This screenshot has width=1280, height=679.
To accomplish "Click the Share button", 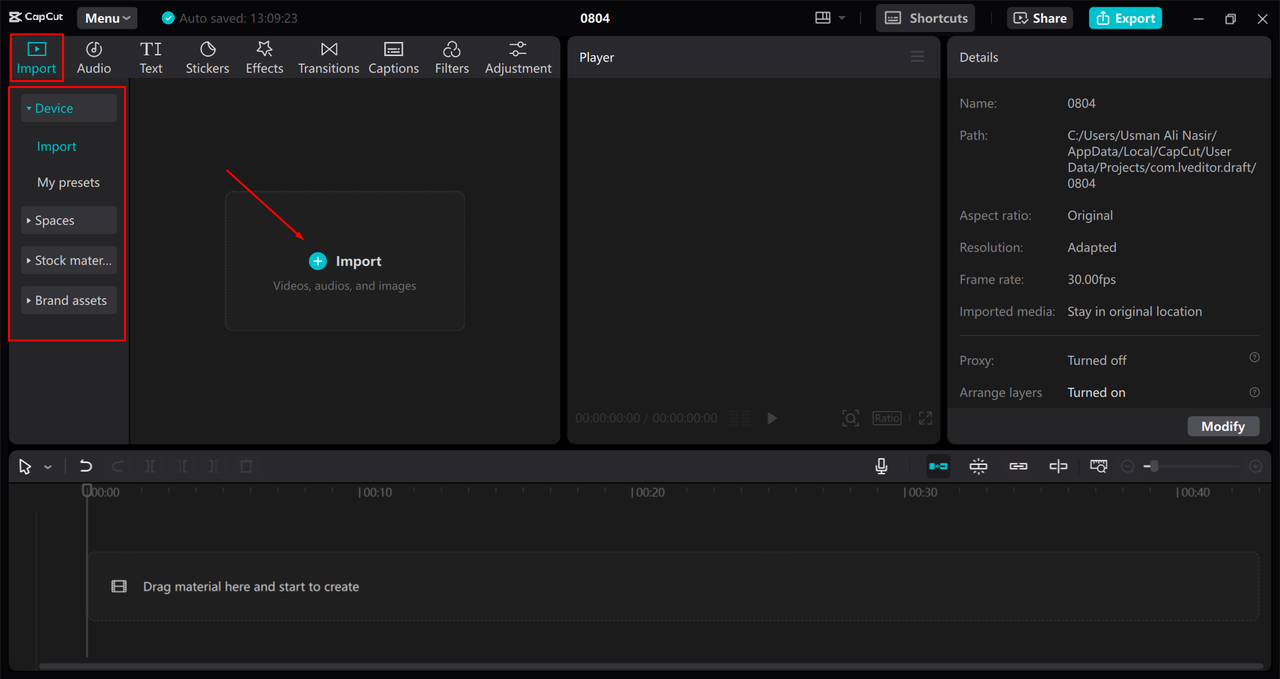I will 1040,18.
